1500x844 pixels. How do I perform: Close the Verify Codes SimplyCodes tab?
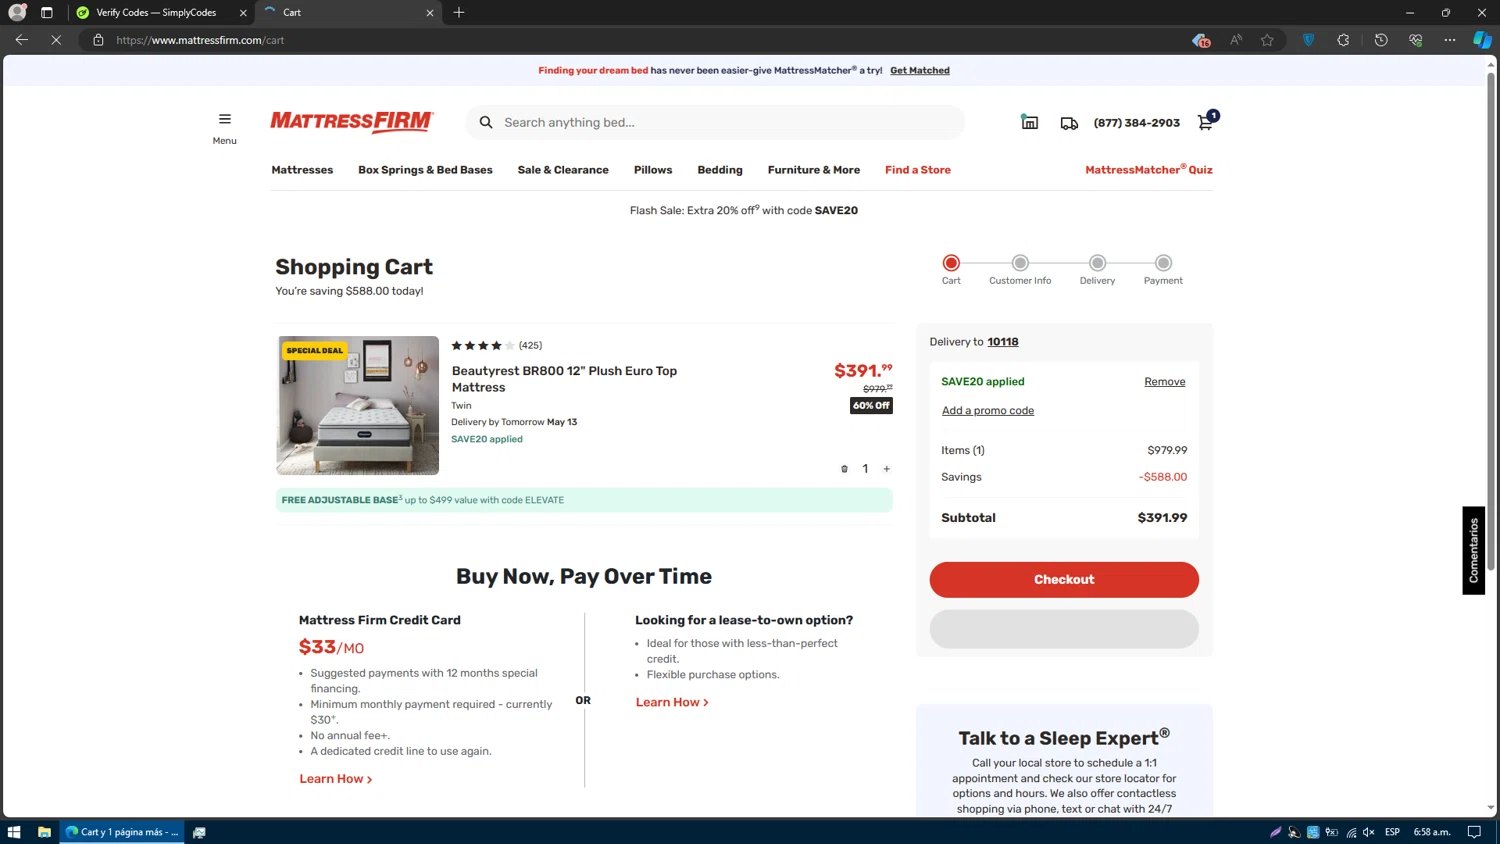pos(243,13)
